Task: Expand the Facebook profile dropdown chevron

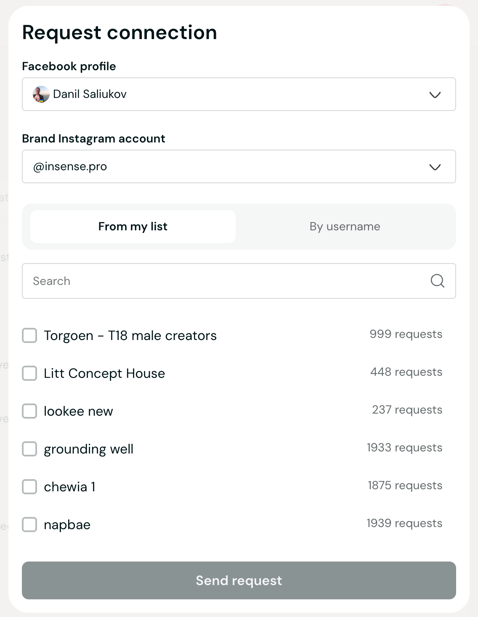Action: [x=435, y=95]
